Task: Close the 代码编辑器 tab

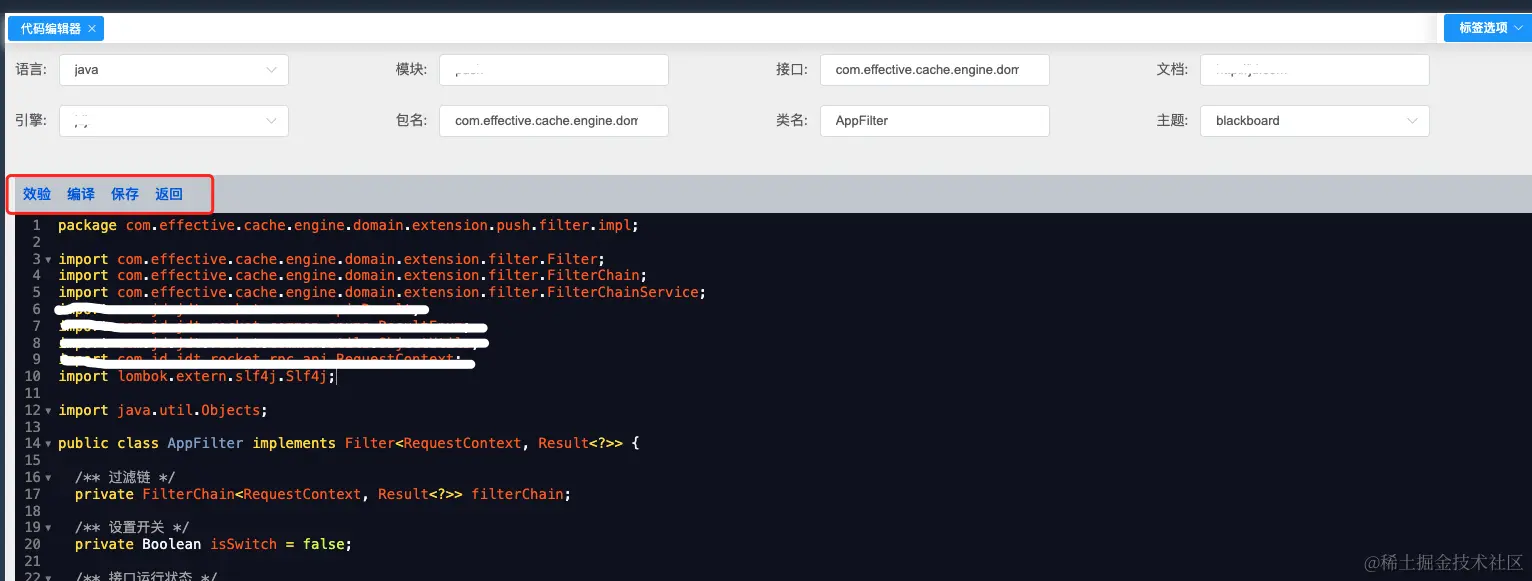Action: click(92, 29)
